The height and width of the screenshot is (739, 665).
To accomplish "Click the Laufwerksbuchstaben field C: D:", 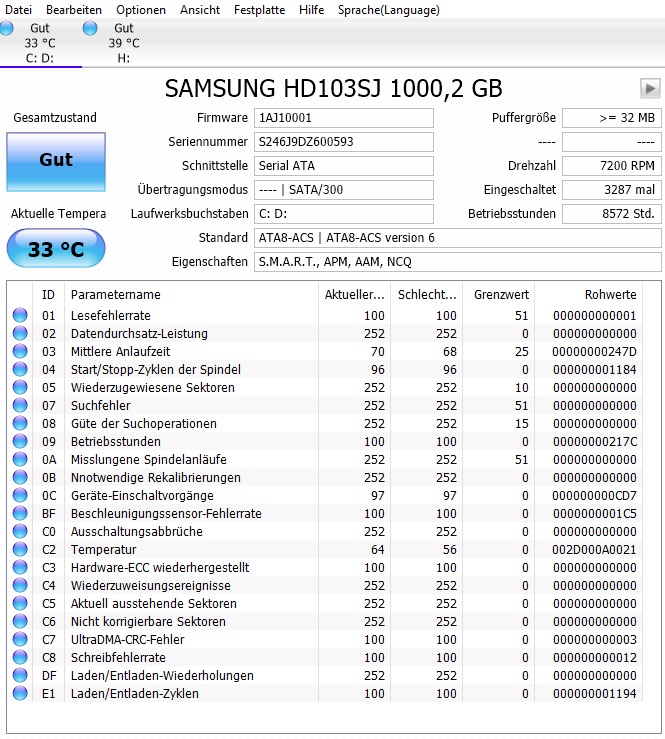I will [x=344, y=214].
